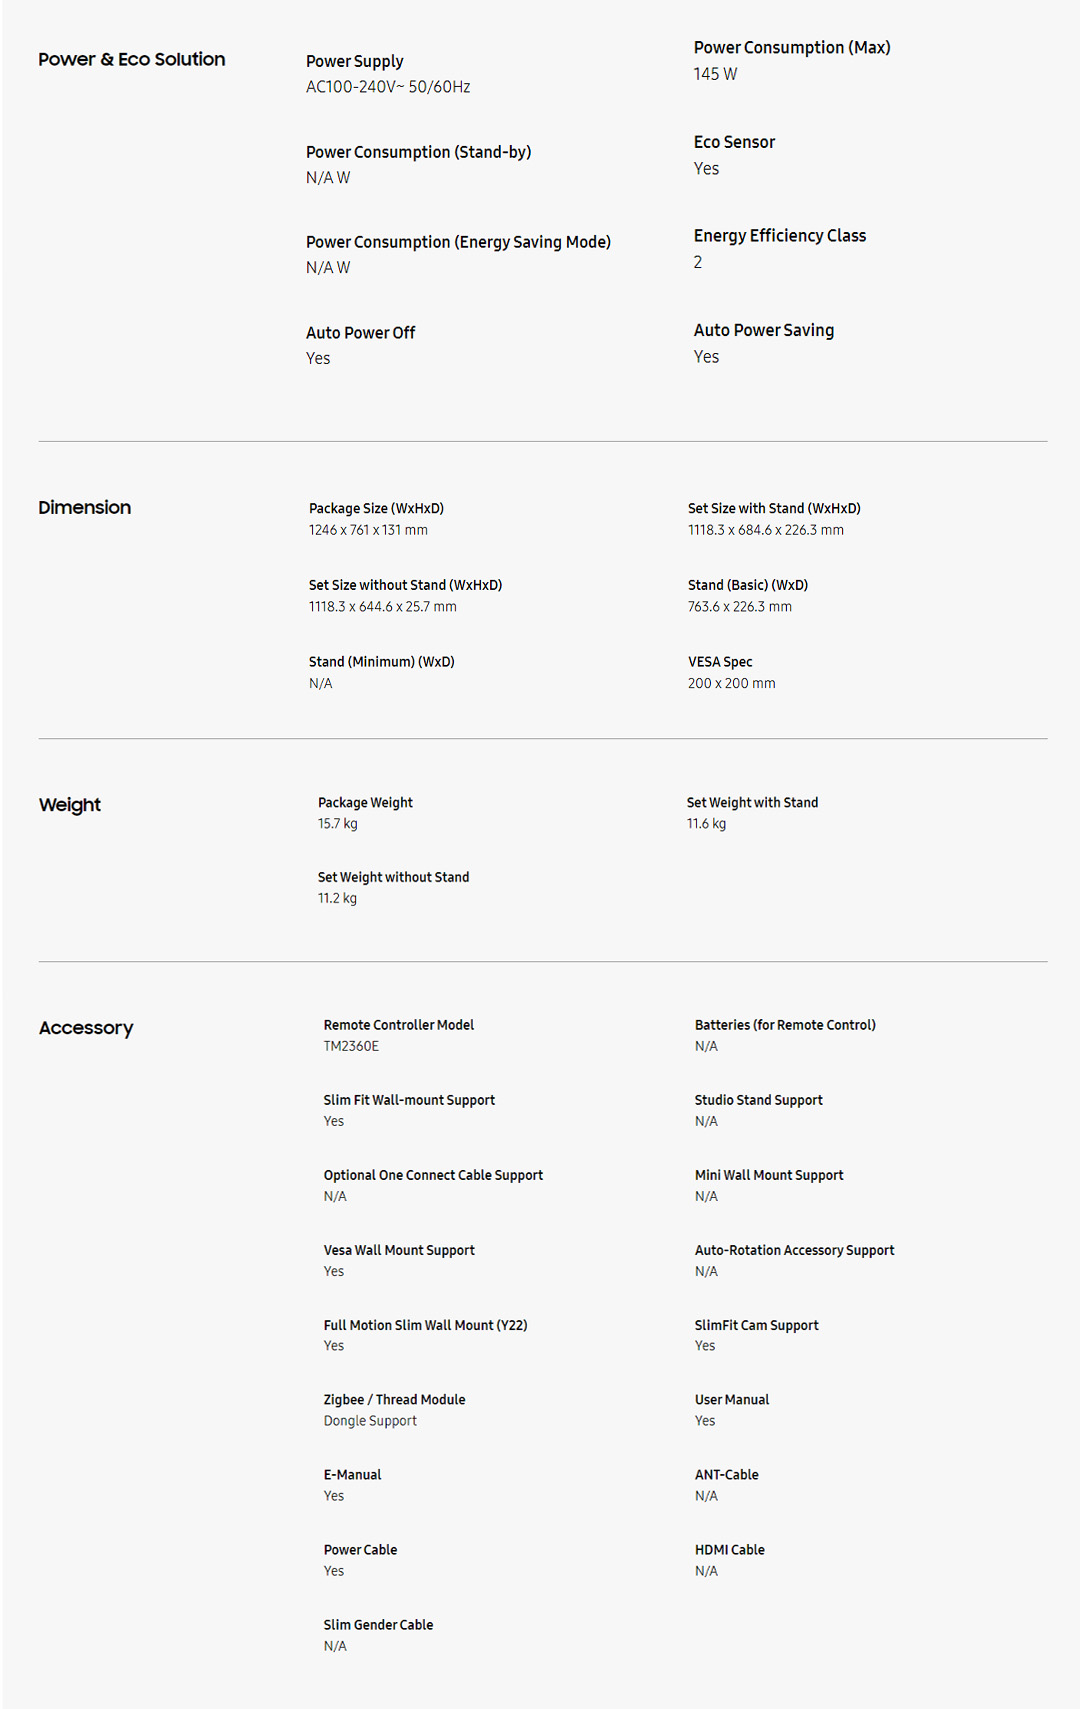The width and height of the screenshot is (1080, 1709).
Task: Select the Package Weight label
Action: point(365,803)
